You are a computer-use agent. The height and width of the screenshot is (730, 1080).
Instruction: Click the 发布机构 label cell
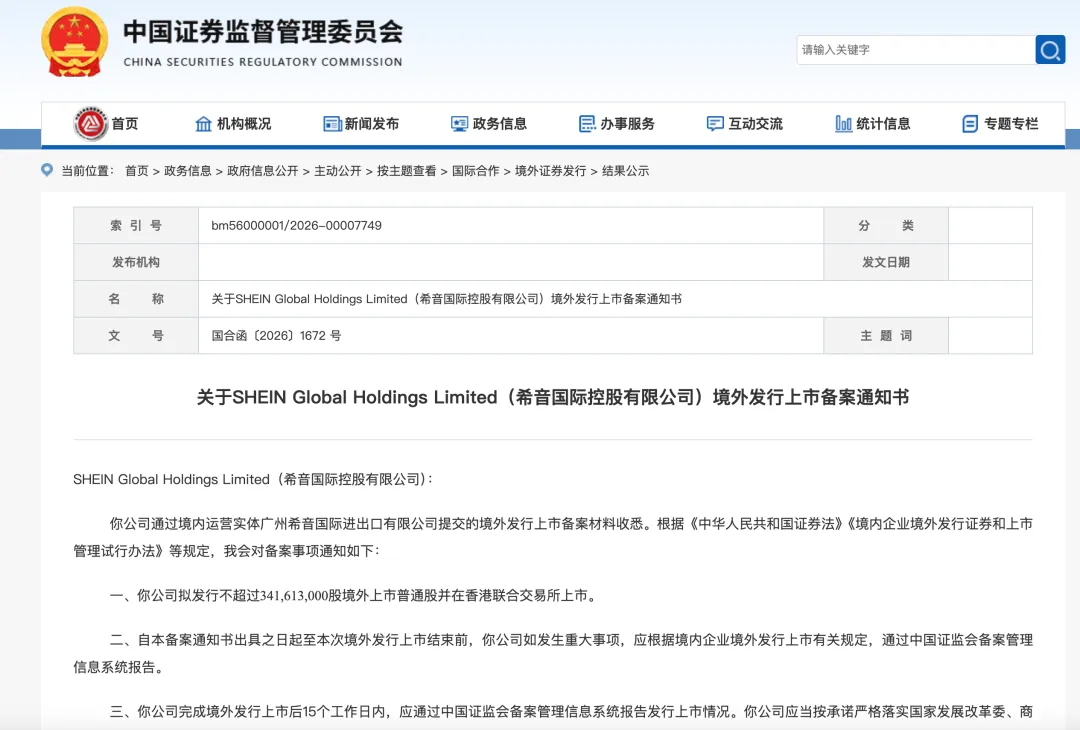136,262
